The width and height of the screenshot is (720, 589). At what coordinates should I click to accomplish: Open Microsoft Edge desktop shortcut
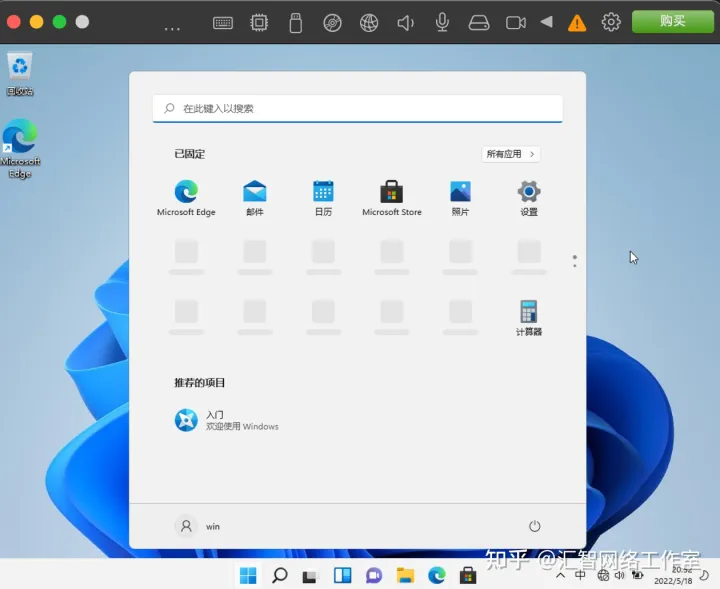20,149
